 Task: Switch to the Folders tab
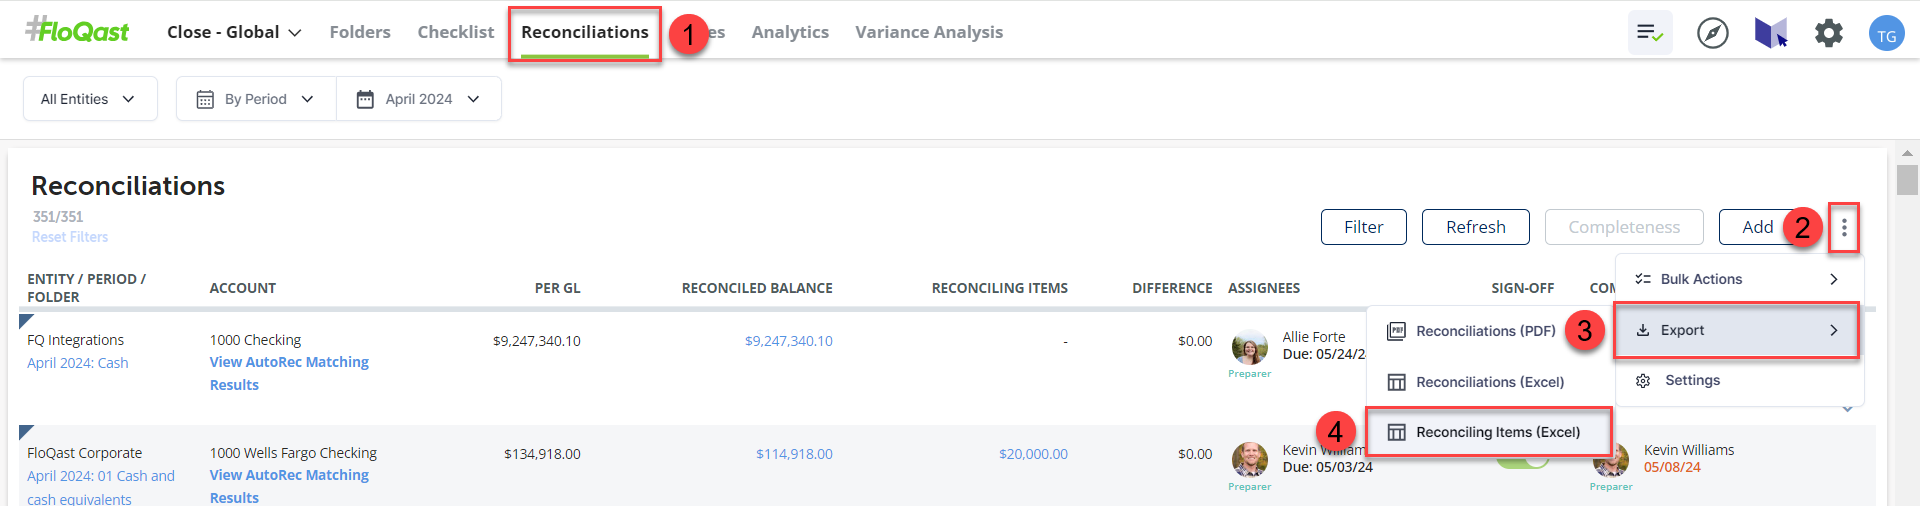click(x=360, y=32)
